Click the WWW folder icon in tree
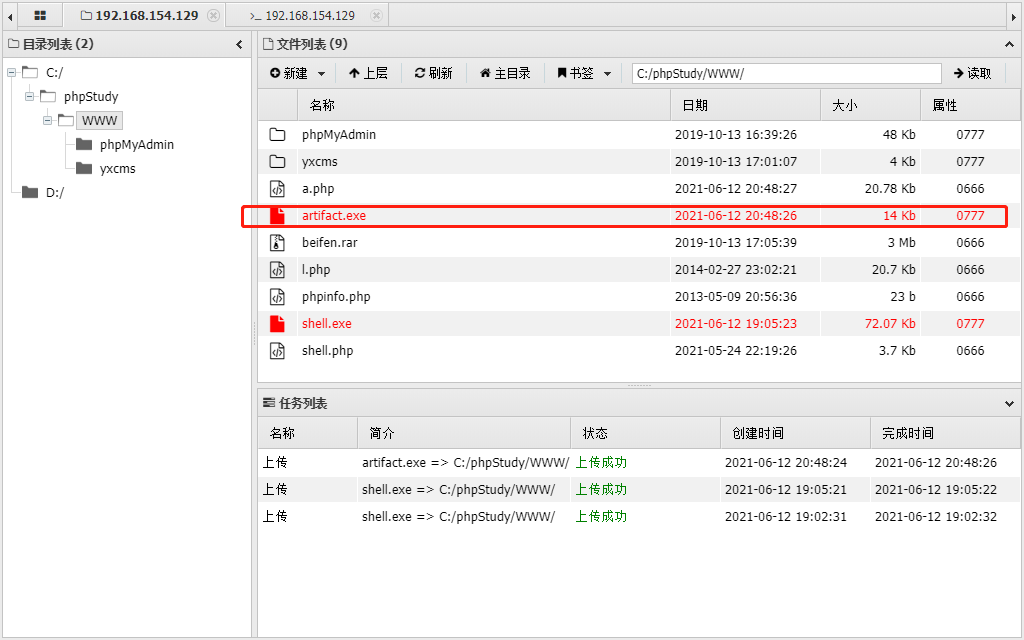1024x640 pixels. [x=65, y=120]
